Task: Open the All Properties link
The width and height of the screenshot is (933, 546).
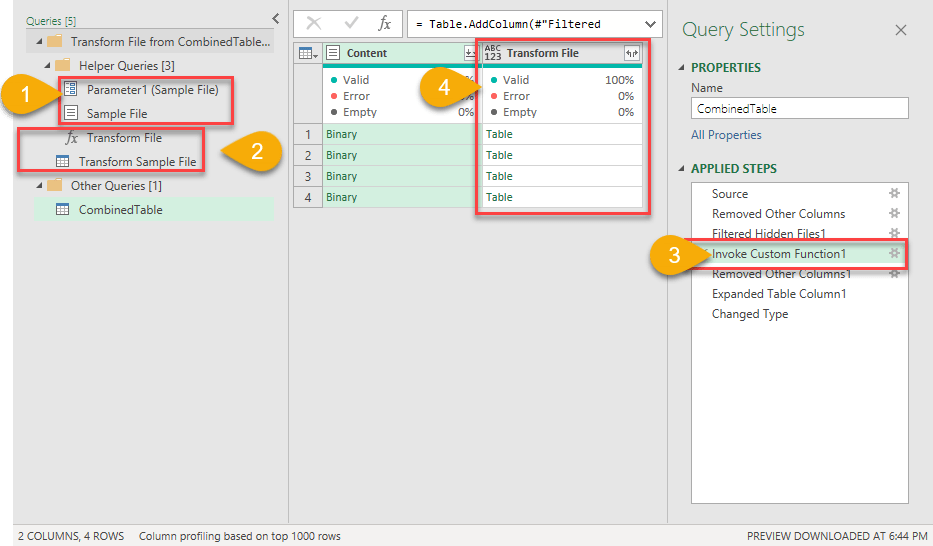Action: [x=726, y=135]
